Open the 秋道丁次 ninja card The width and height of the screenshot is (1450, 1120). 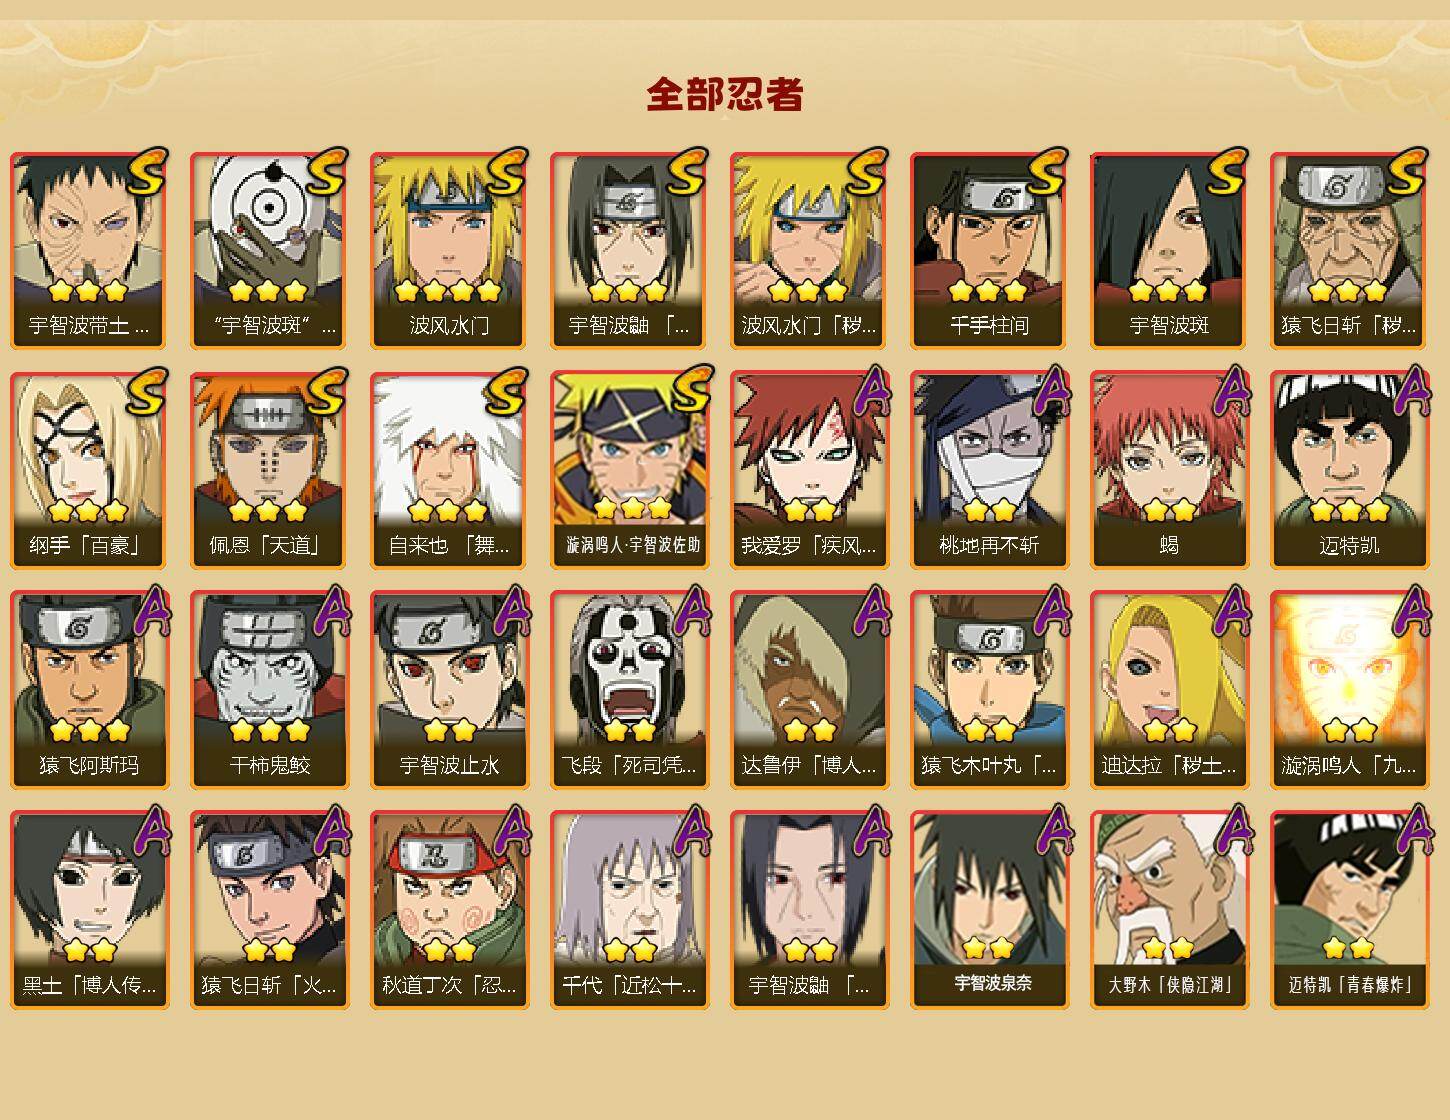point(449,910)
